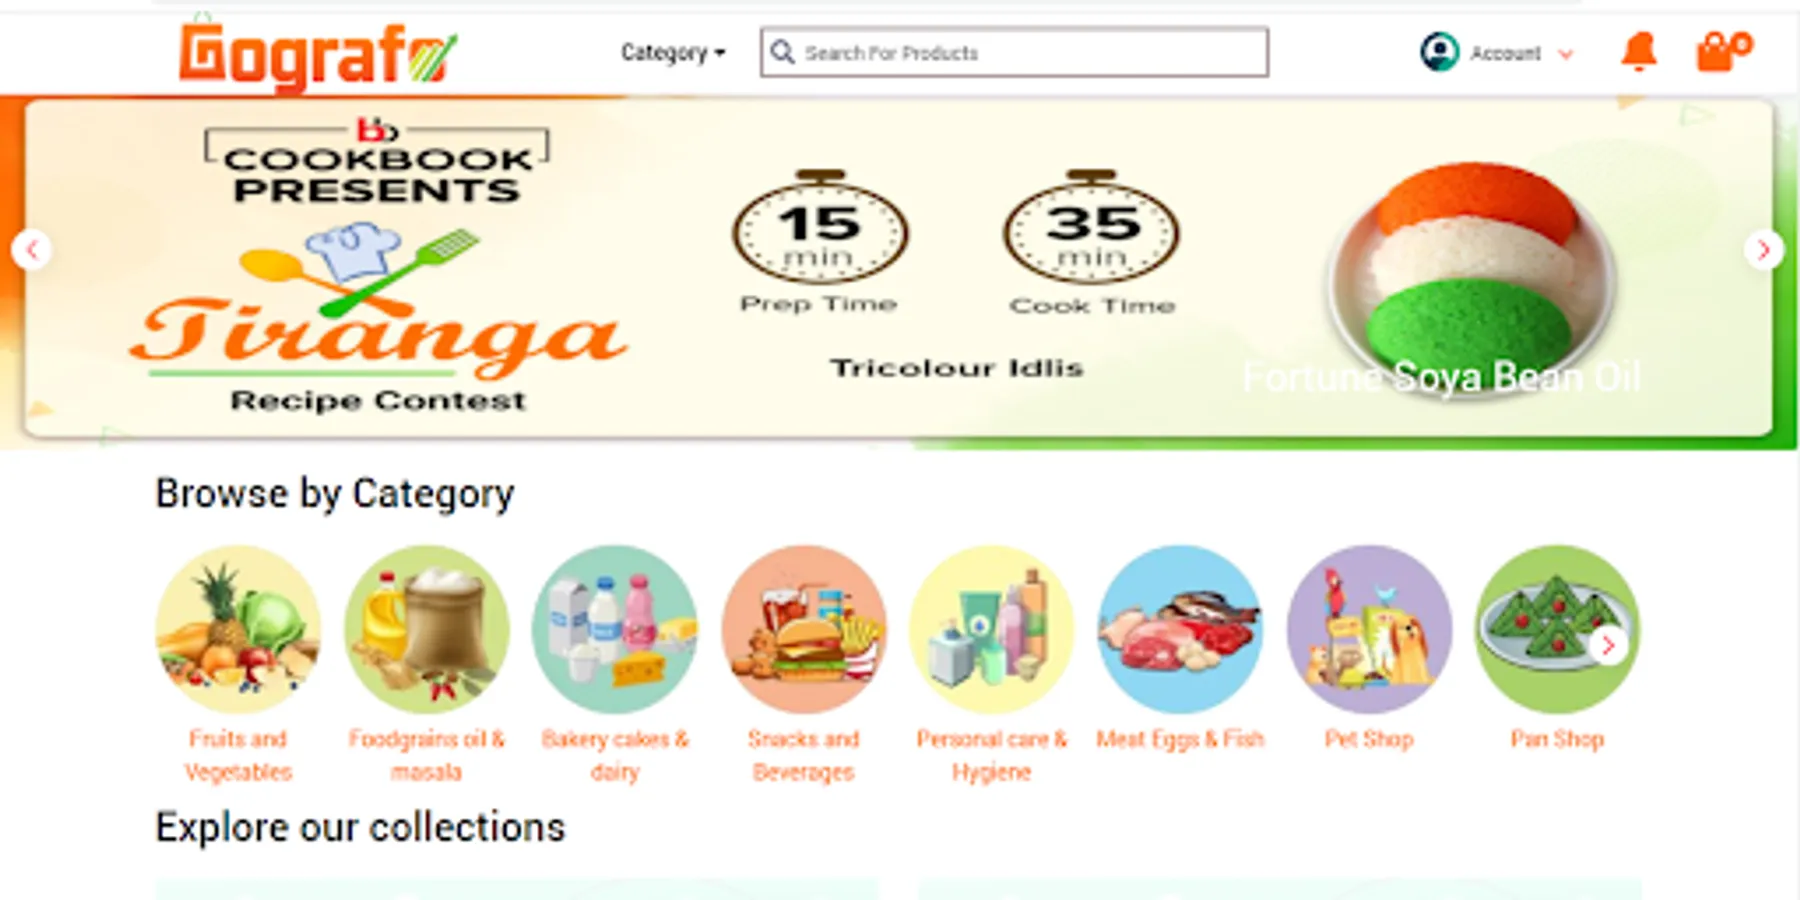Open the shopping bag cart icon
This screenshot has width=1800, height=900.
point(1723,51)
